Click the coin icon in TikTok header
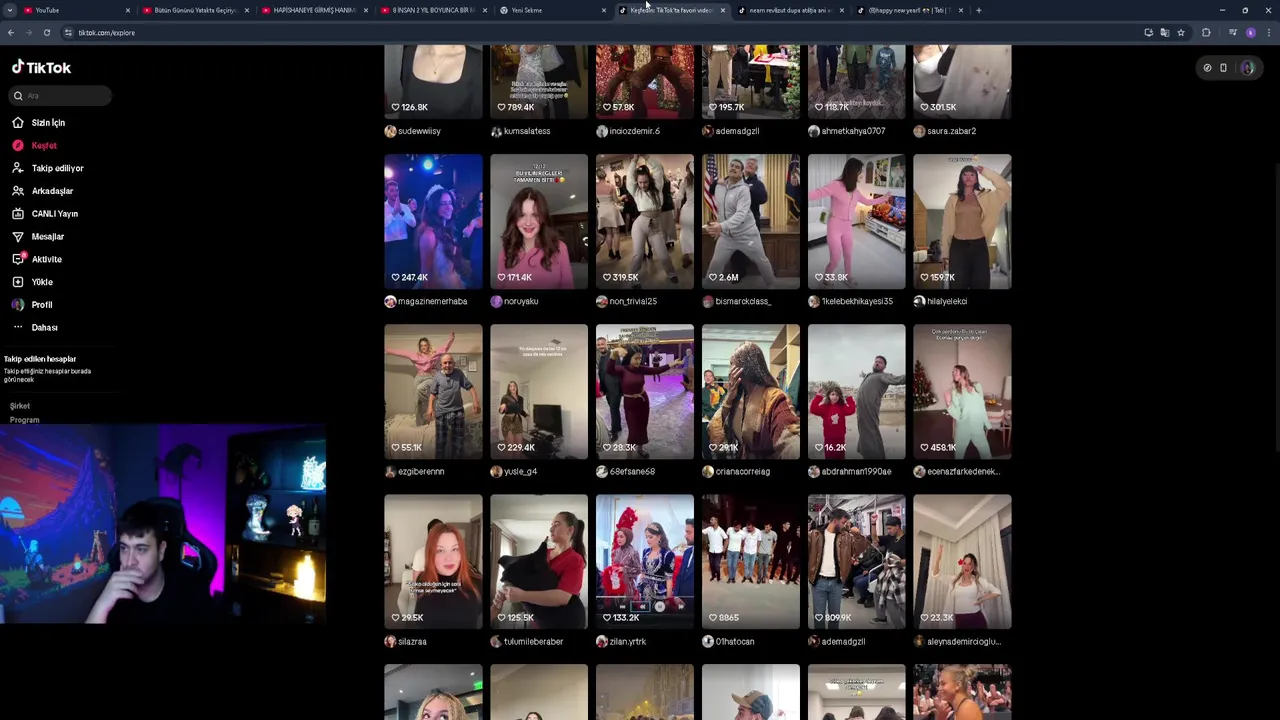 1207,68
